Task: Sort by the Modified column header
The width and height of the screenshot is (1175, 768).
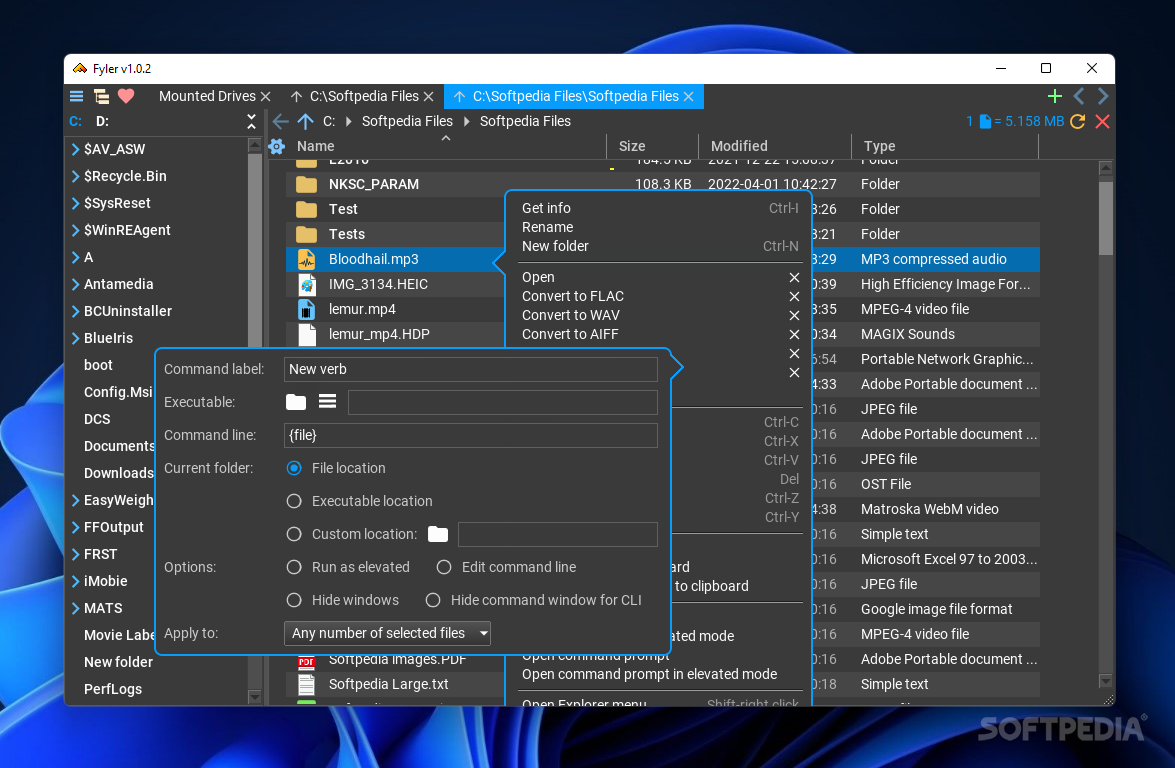Action: tap(739, 146)
